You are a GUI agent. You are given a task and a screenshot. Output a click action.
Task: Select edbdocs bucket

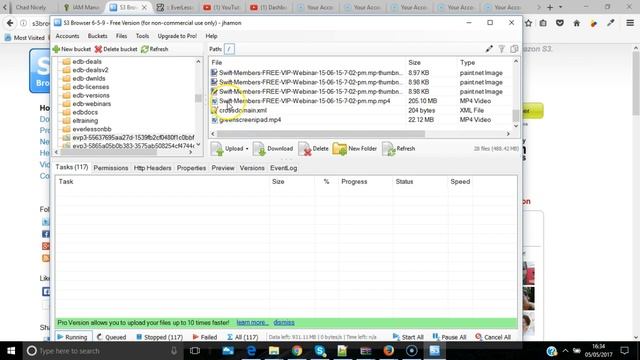85,112
